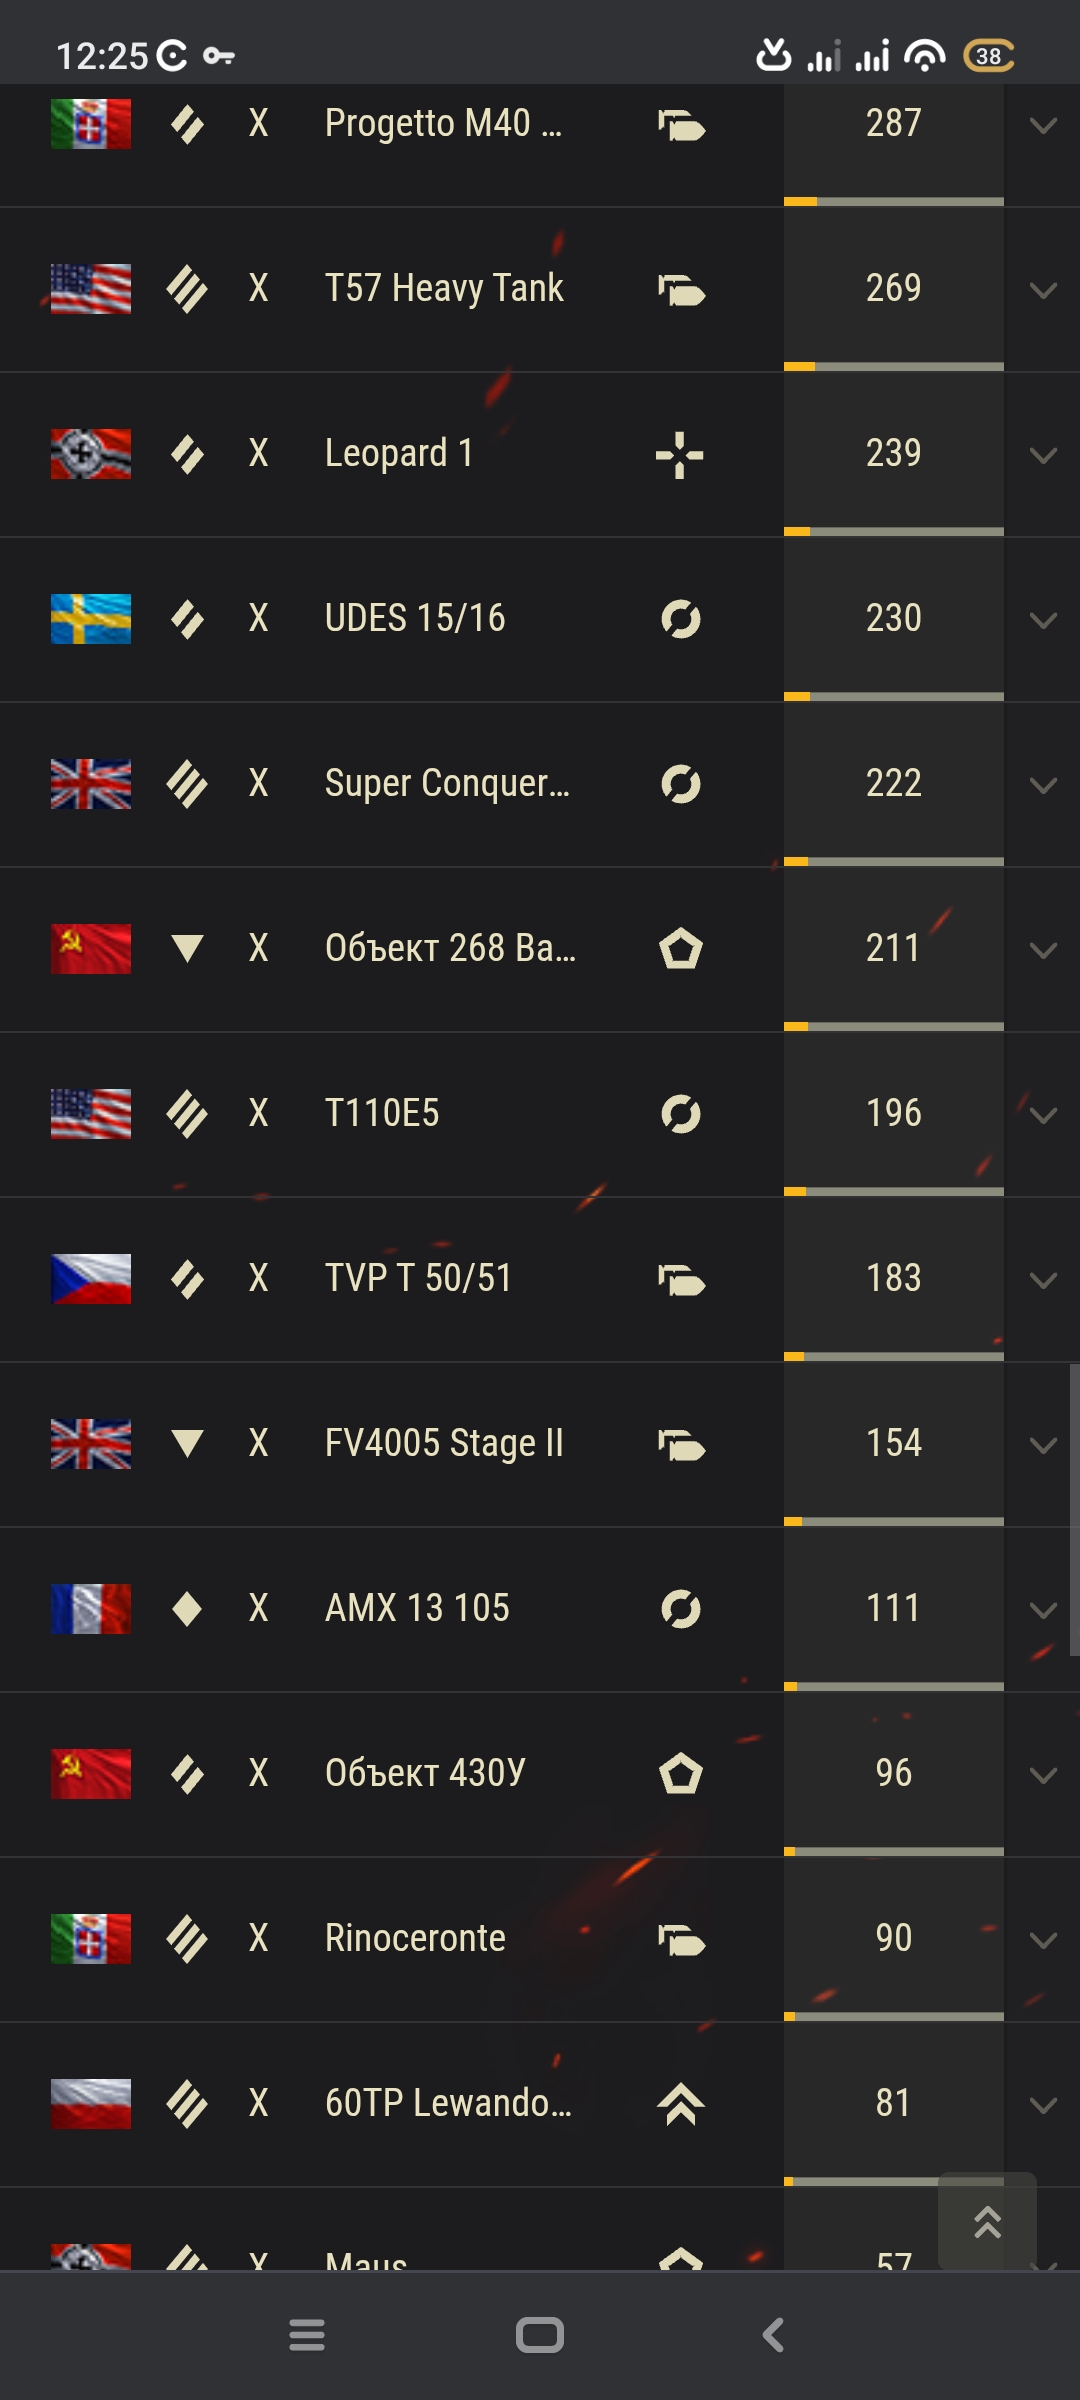Screen dimensions: 1080x2400
Task: Open the Объект 430У tank name
Action: point(425,1773)
